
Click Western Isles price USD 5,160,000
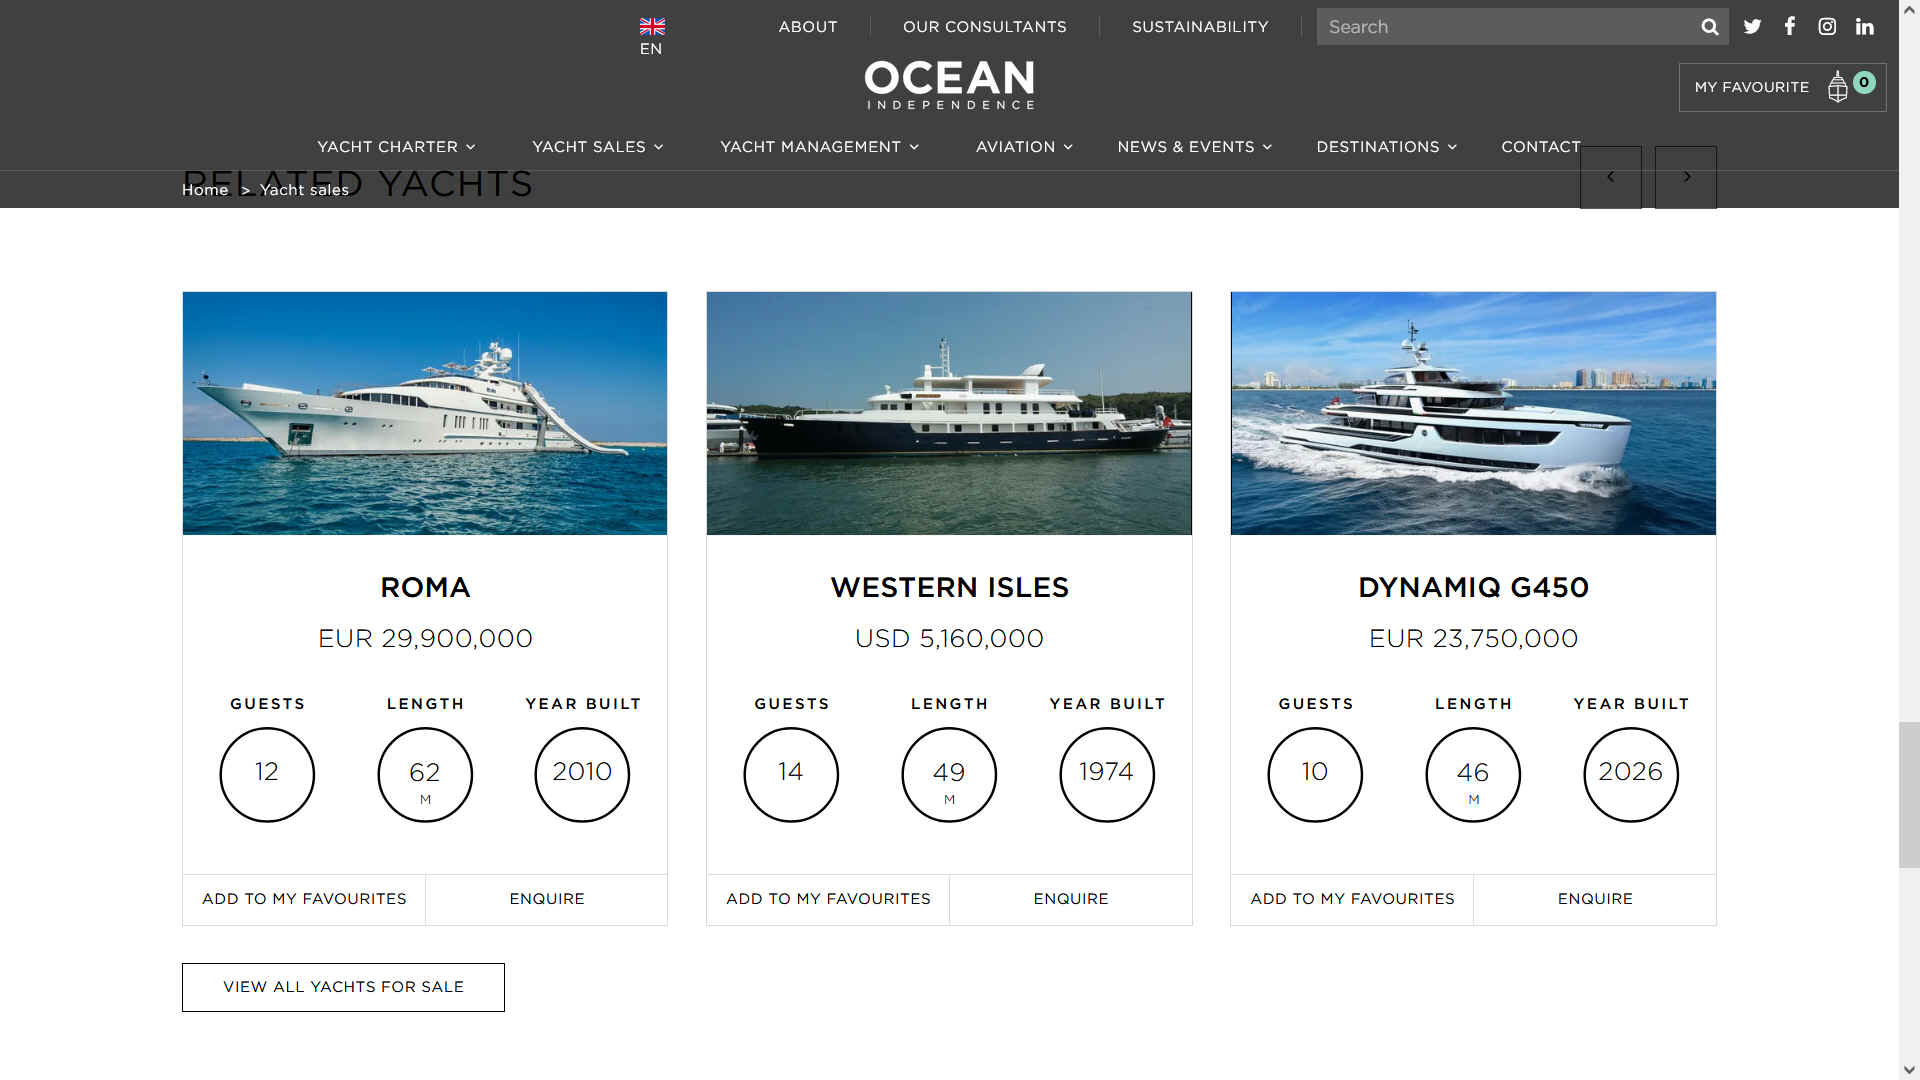949,638
